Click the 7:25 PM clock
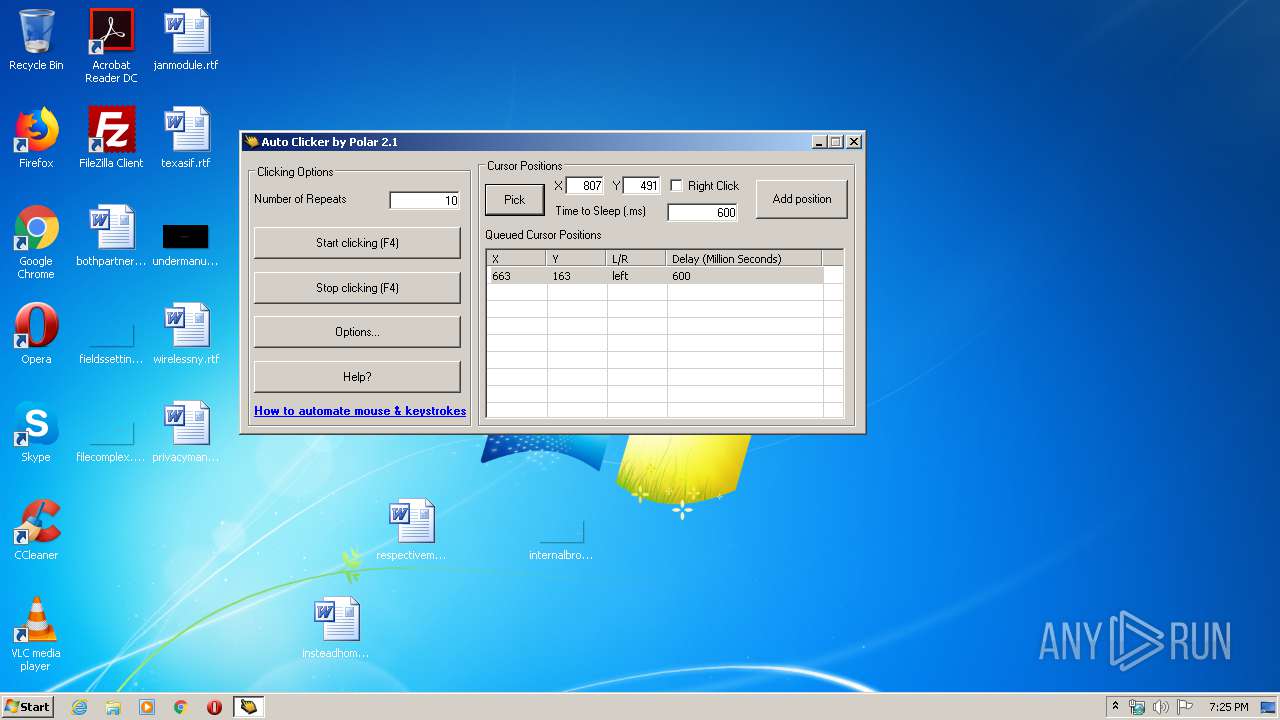The width and height of the screenshot is (1280, 720). point(1228,707)
